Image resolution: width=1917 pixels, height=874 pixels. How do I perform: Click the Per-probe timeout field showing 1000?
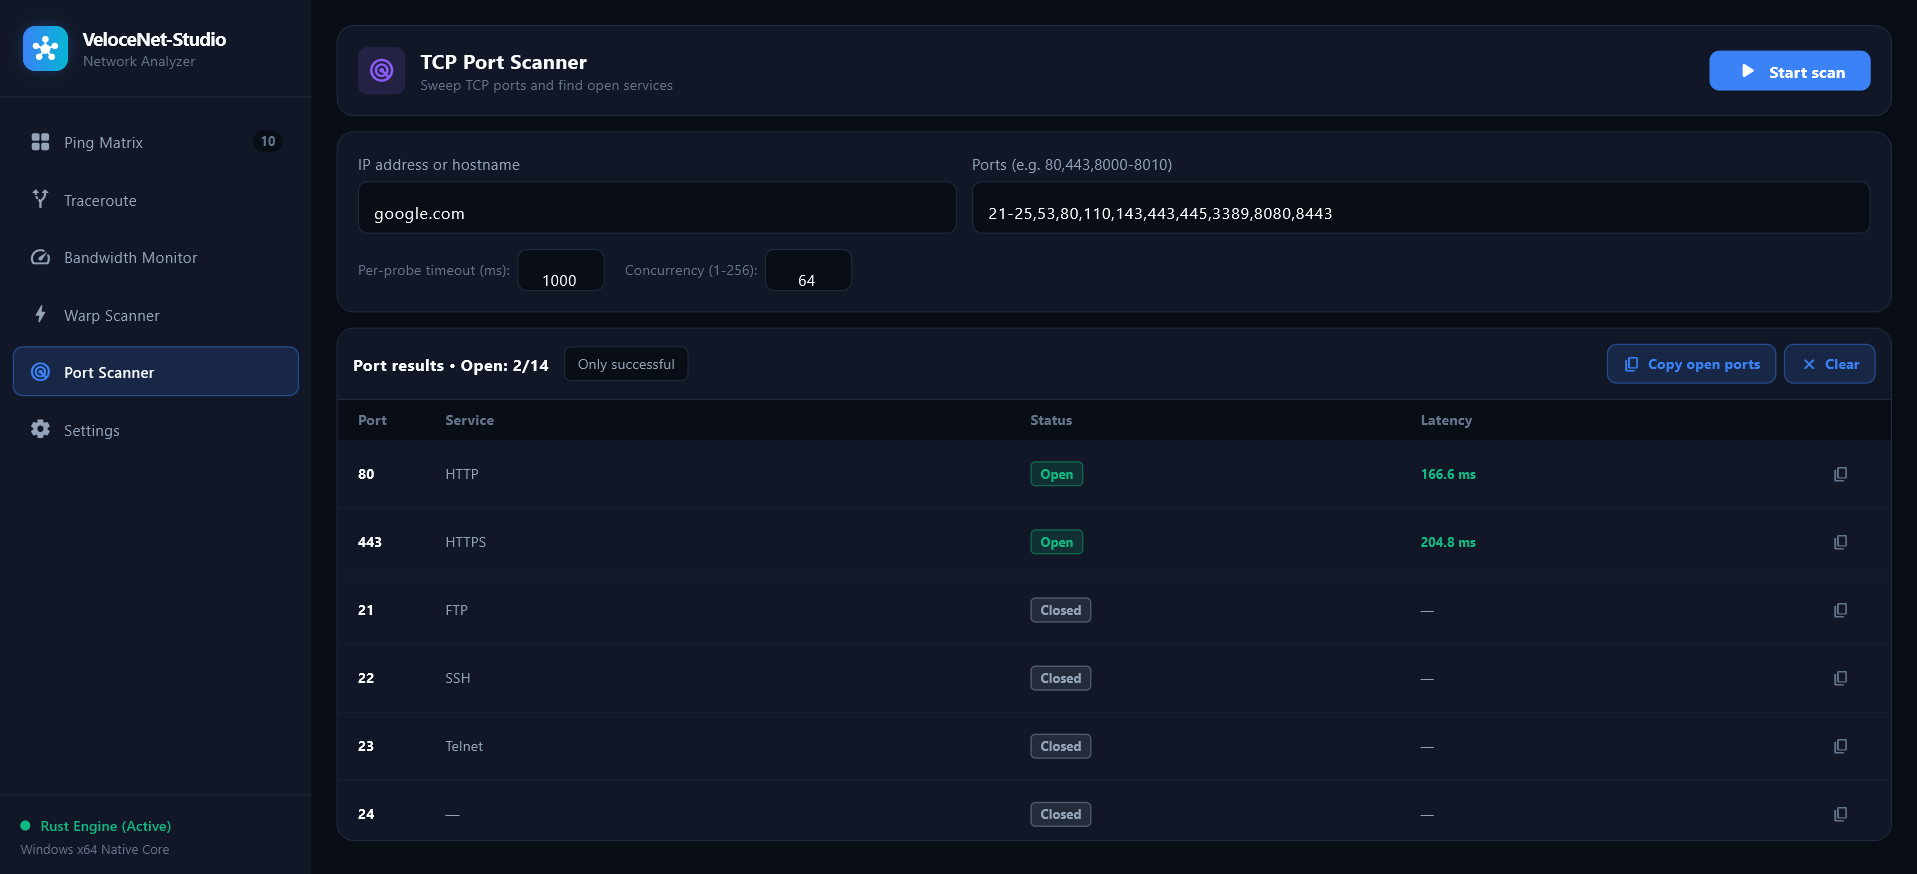(561, 270)
